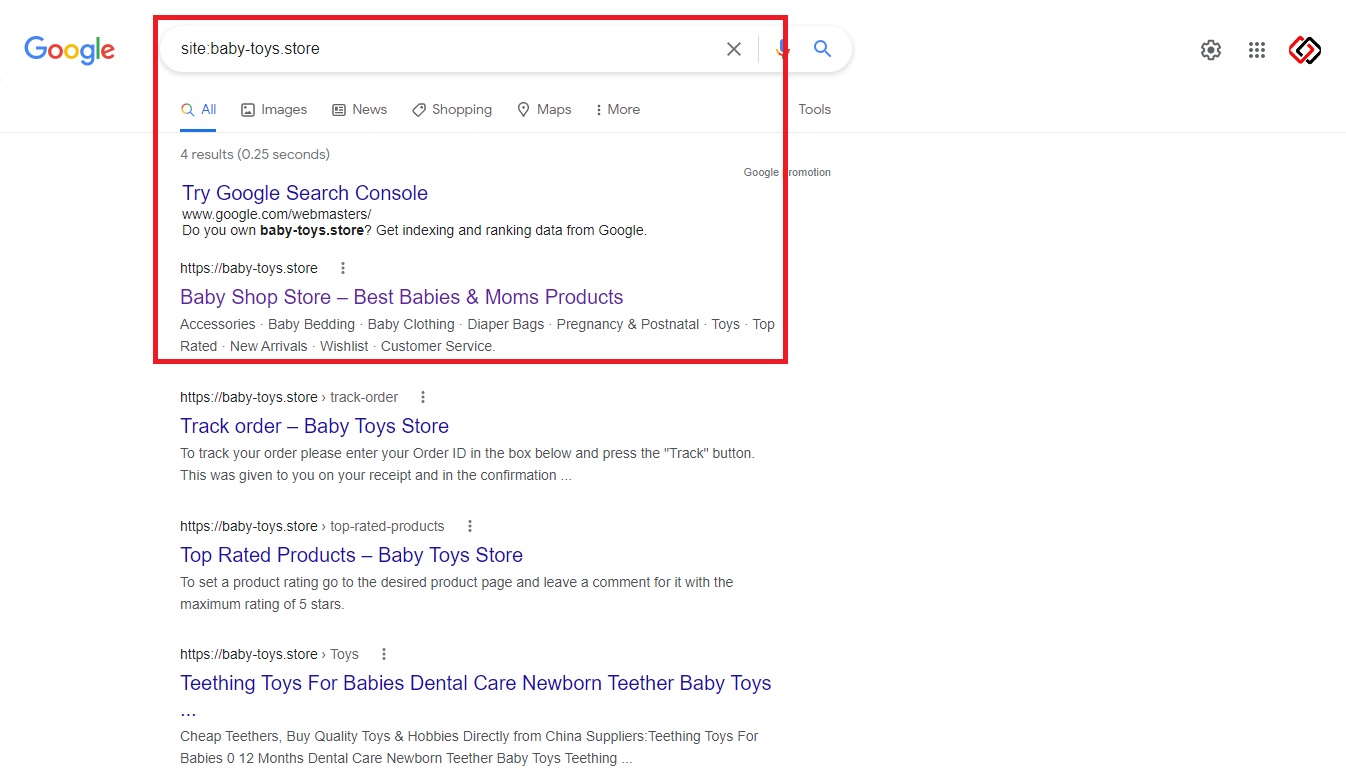Switch to the News tab
Screen dimensions: 1346x768
tap(359, 110)
